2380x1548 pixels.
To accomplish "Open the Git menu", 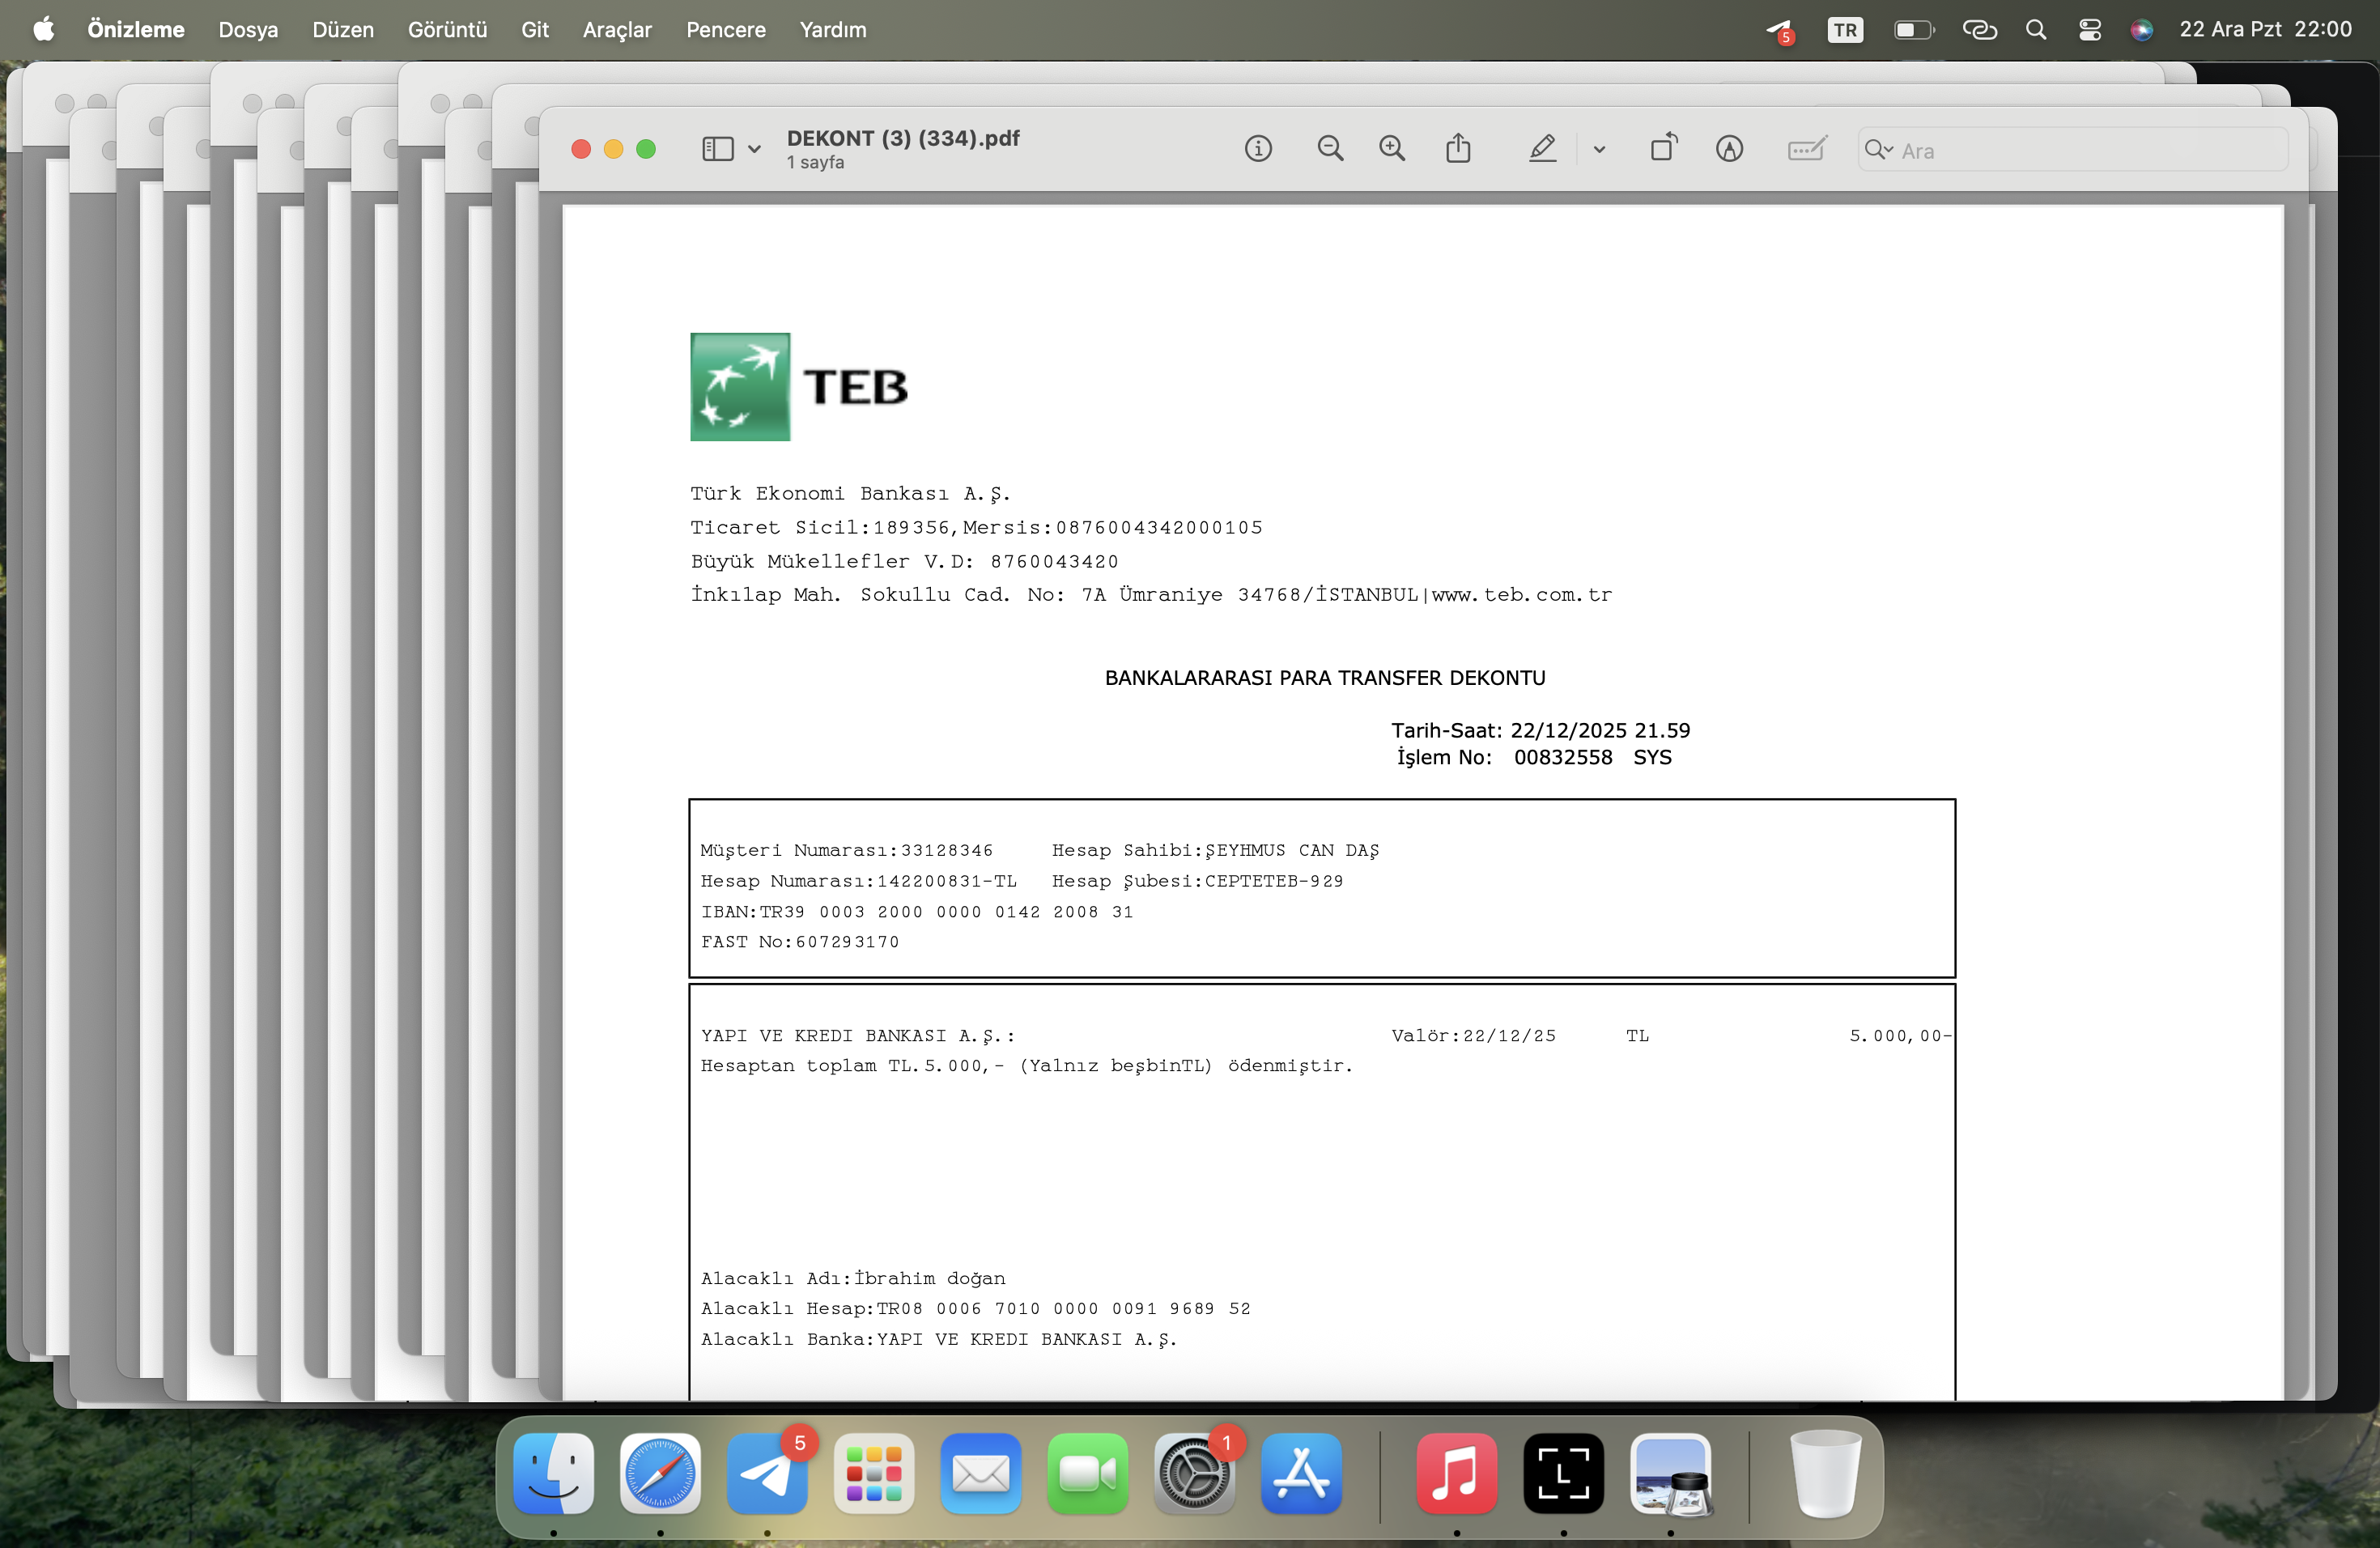I will pos(535,30).
